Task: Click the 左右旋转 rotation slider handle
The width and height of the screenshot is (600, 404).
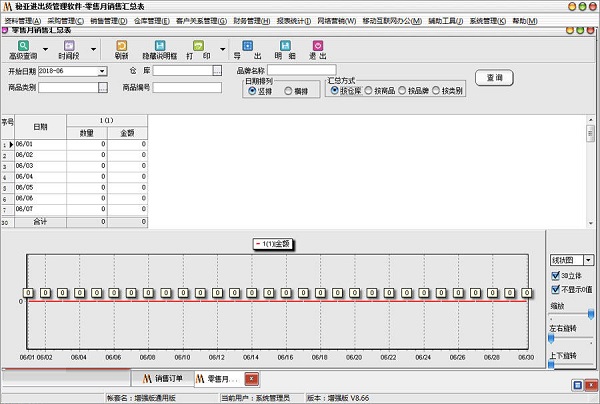Action: 551,338
